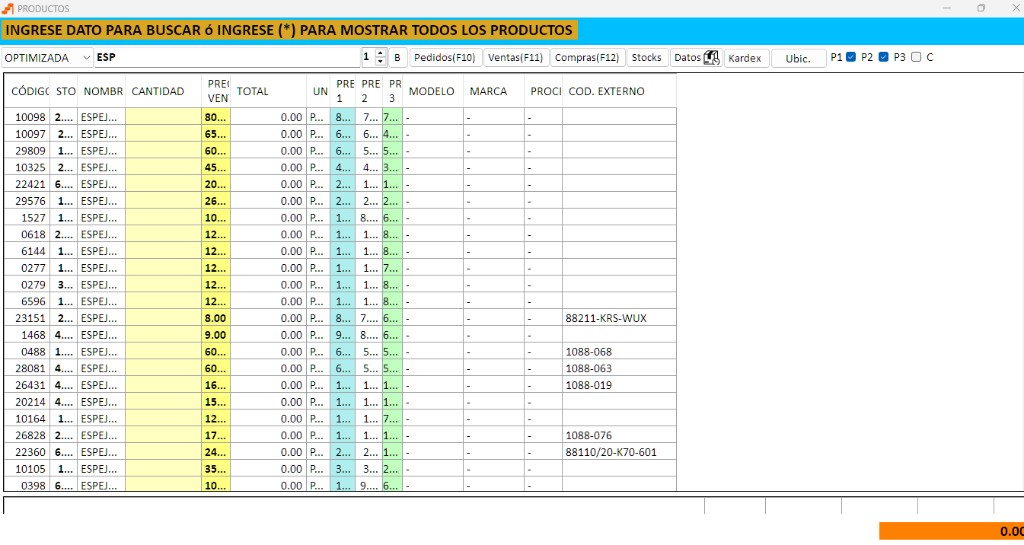Select product code 20214 cell
Screen dimensions: 1024x545
pos(27,402)
